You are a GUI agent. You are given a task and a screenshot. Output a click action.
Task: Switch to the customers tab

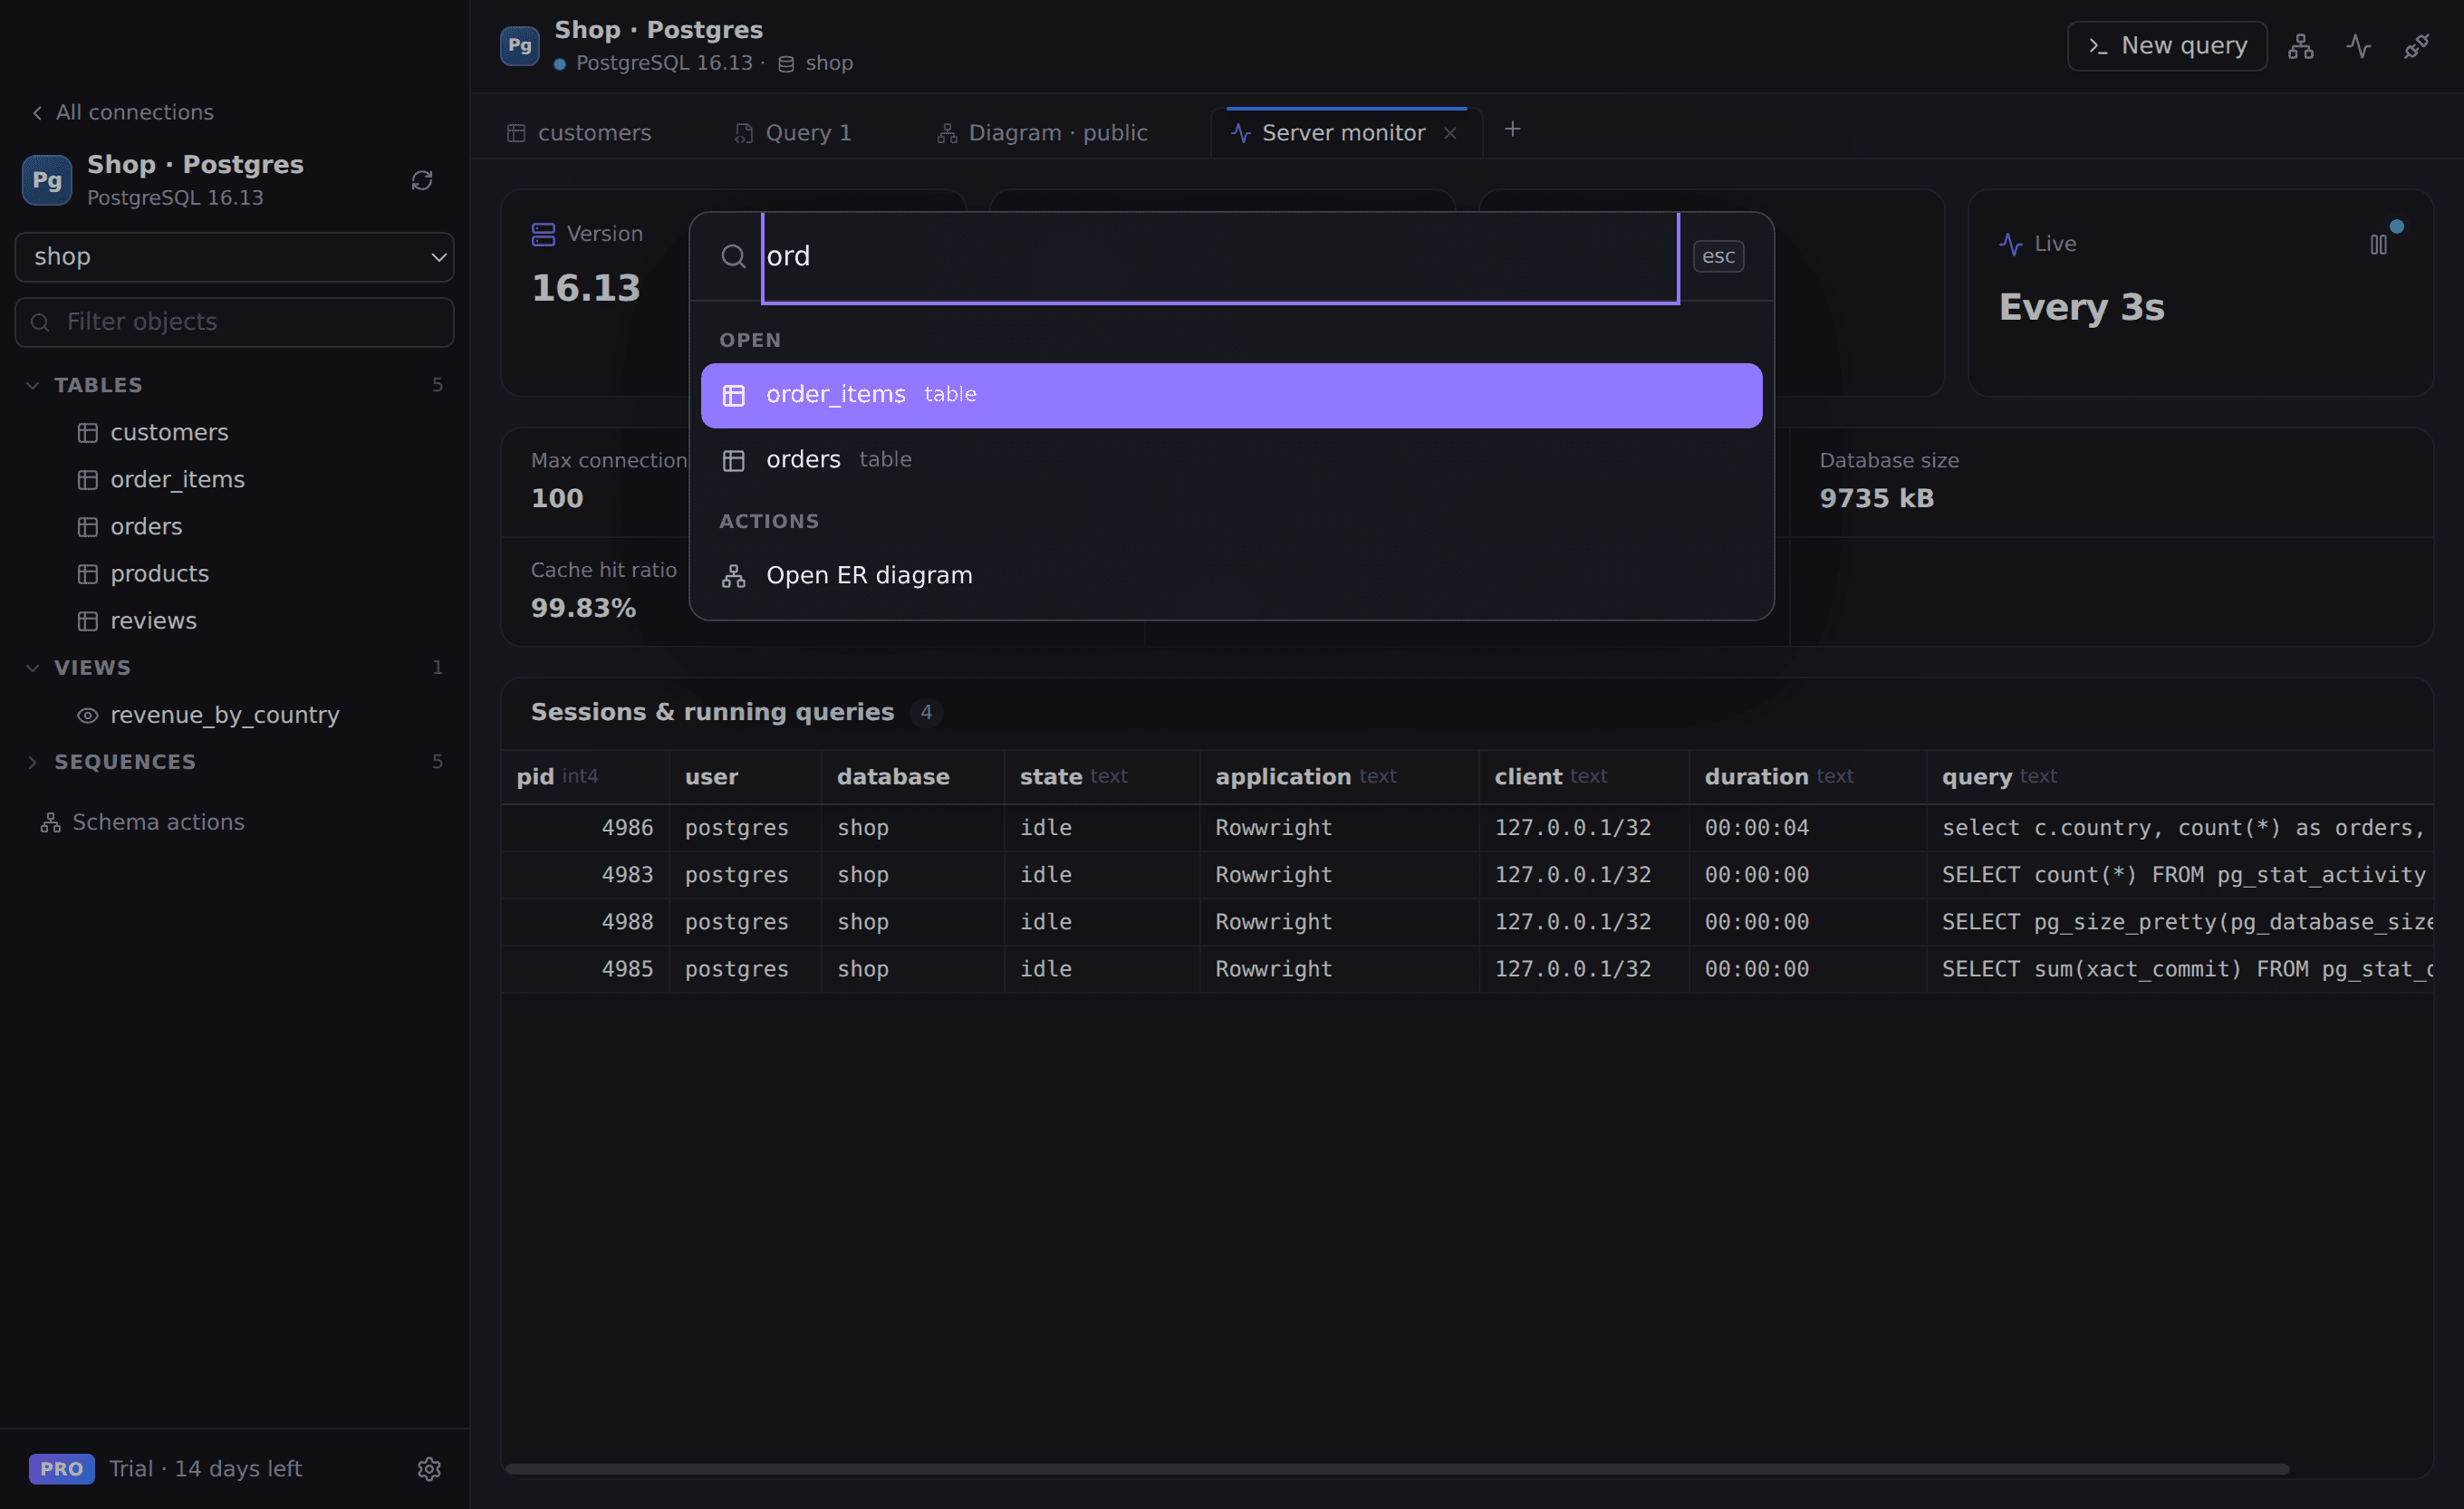[580, 133]
